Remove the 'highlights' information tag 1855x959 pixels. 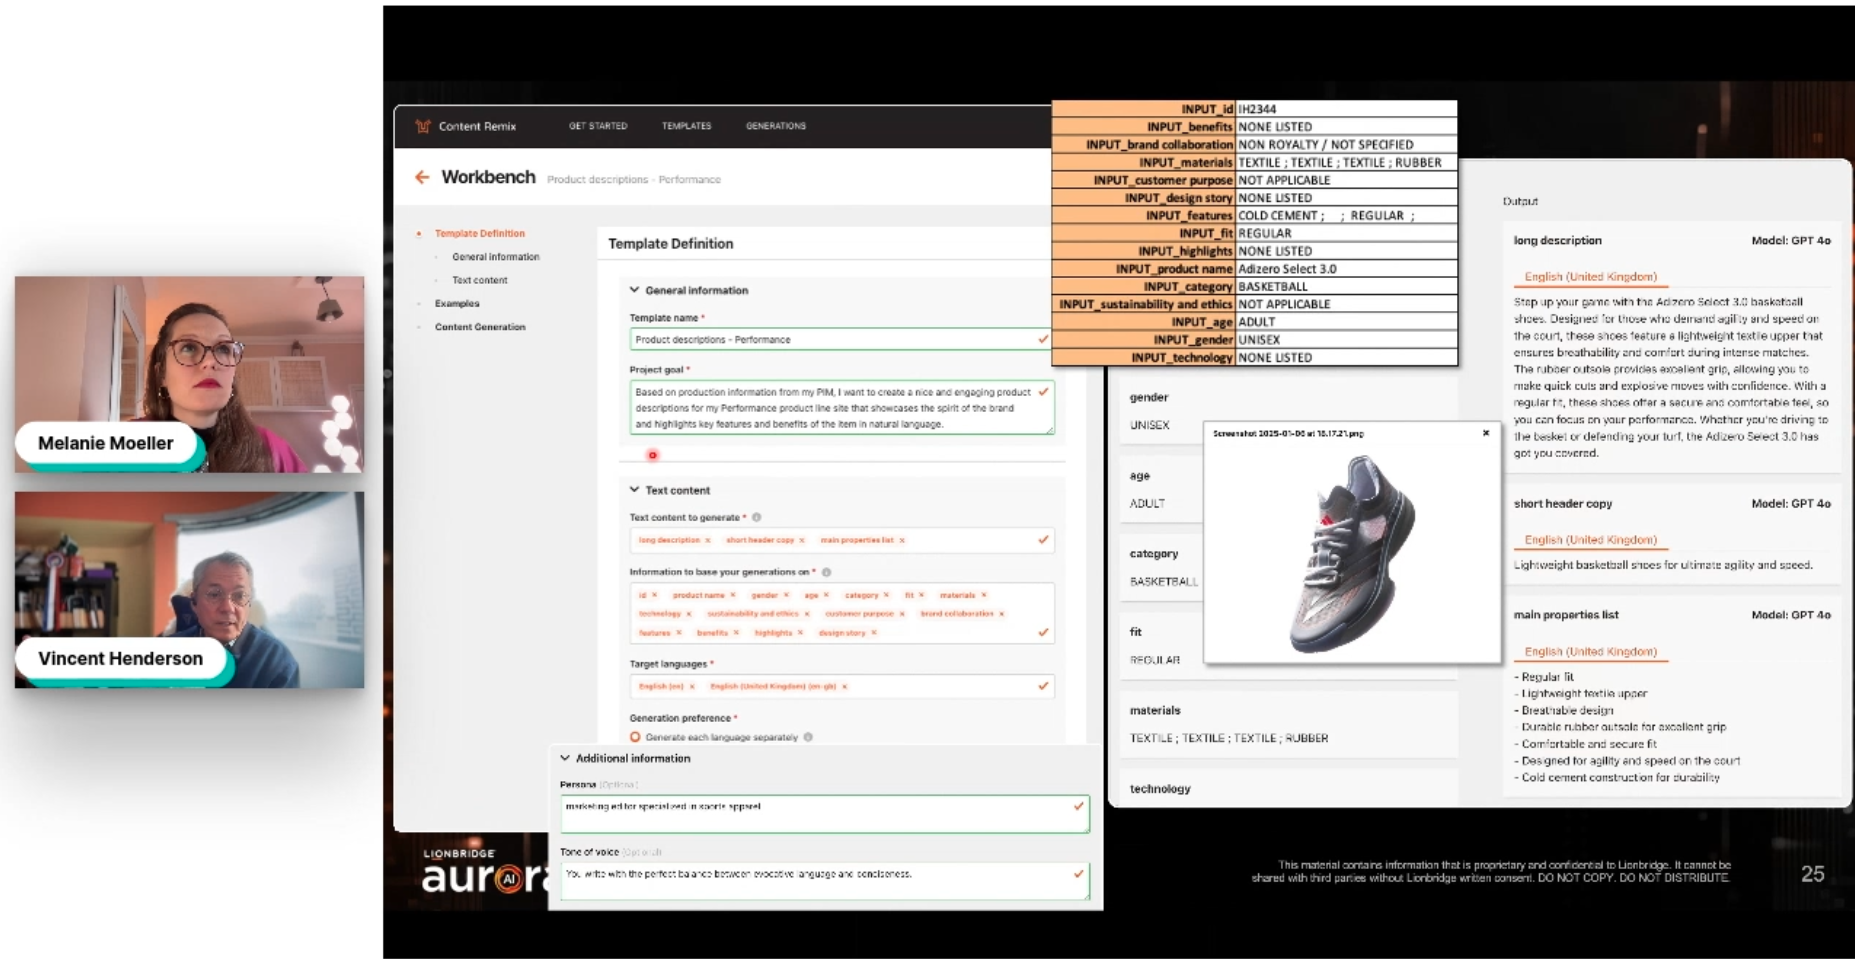pos(800,633)
